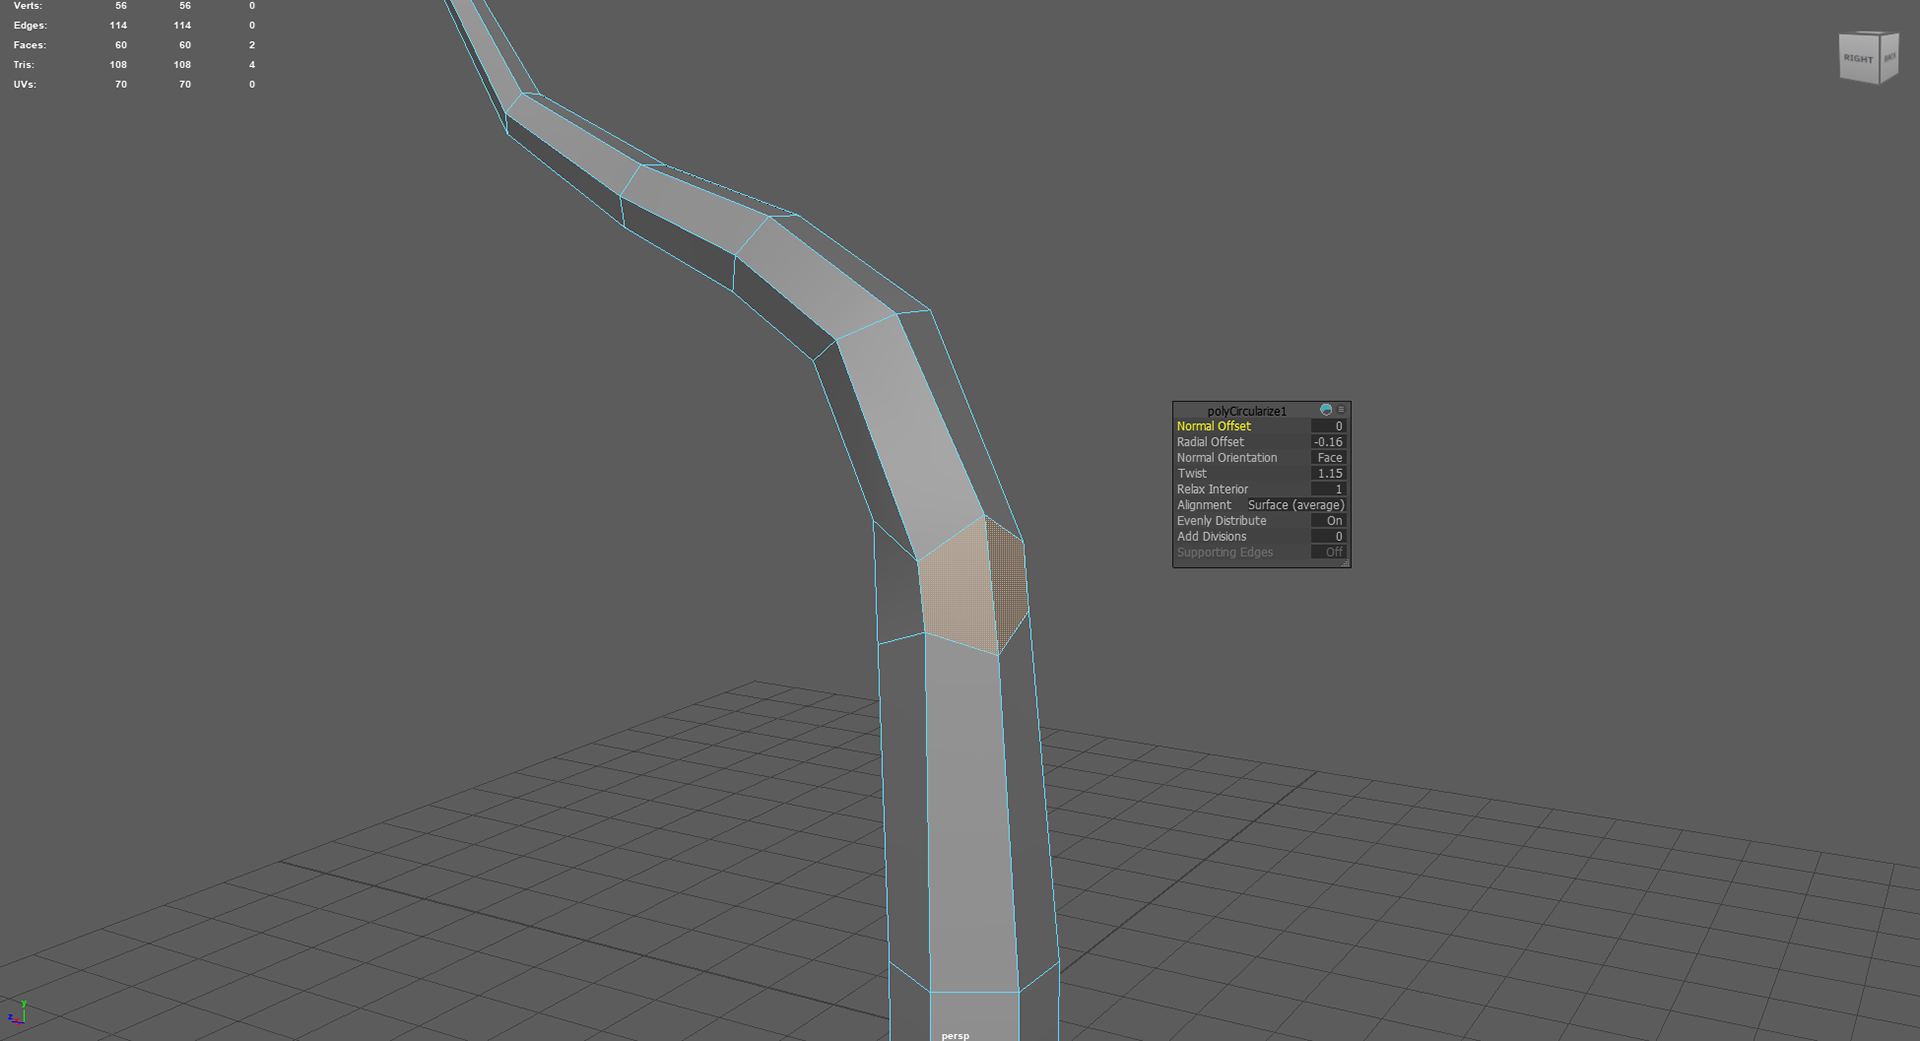This screenshot has height=1041, width=1920.
Task: Select the Relax Interior attribute label
Action: click(1212, 489)
